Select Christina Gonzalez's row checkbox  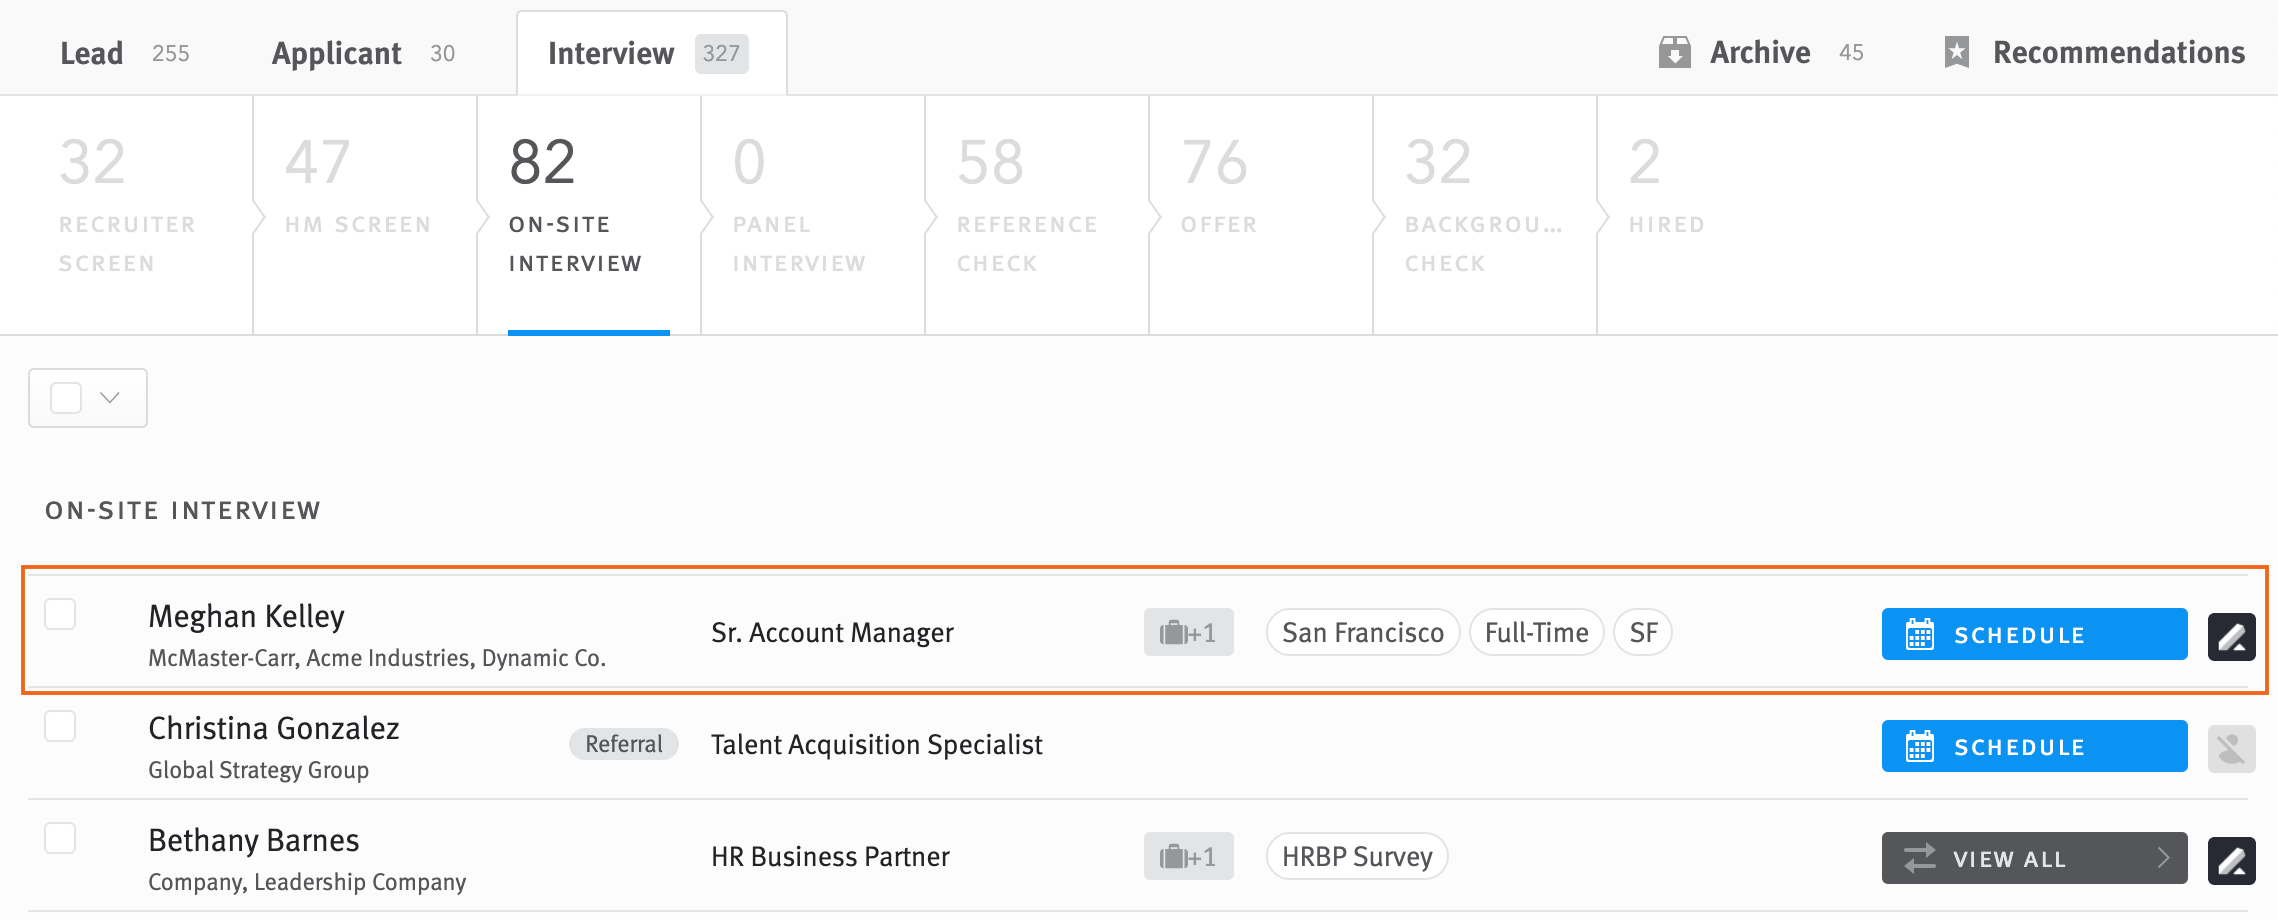[62, 726]
